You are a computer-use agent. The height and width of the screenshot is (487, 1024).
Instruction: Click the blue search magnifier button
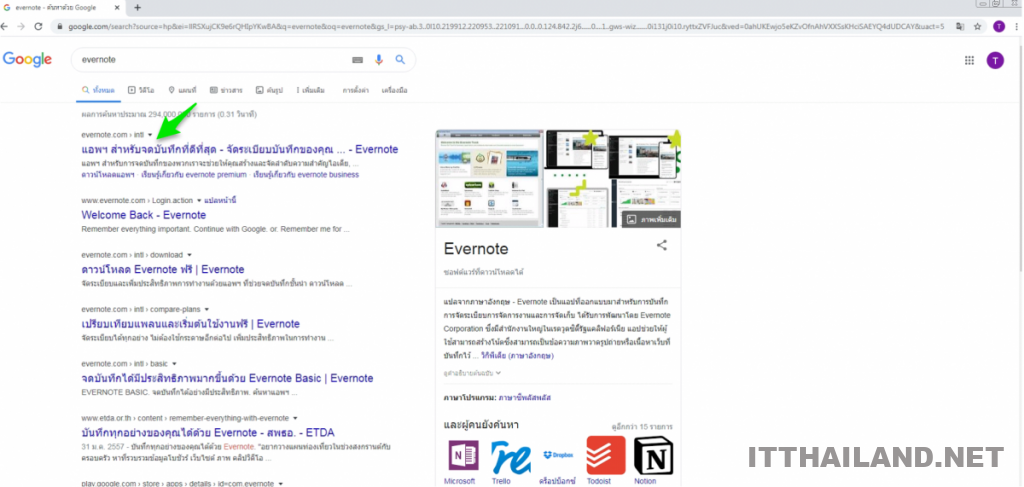[400, 60]
